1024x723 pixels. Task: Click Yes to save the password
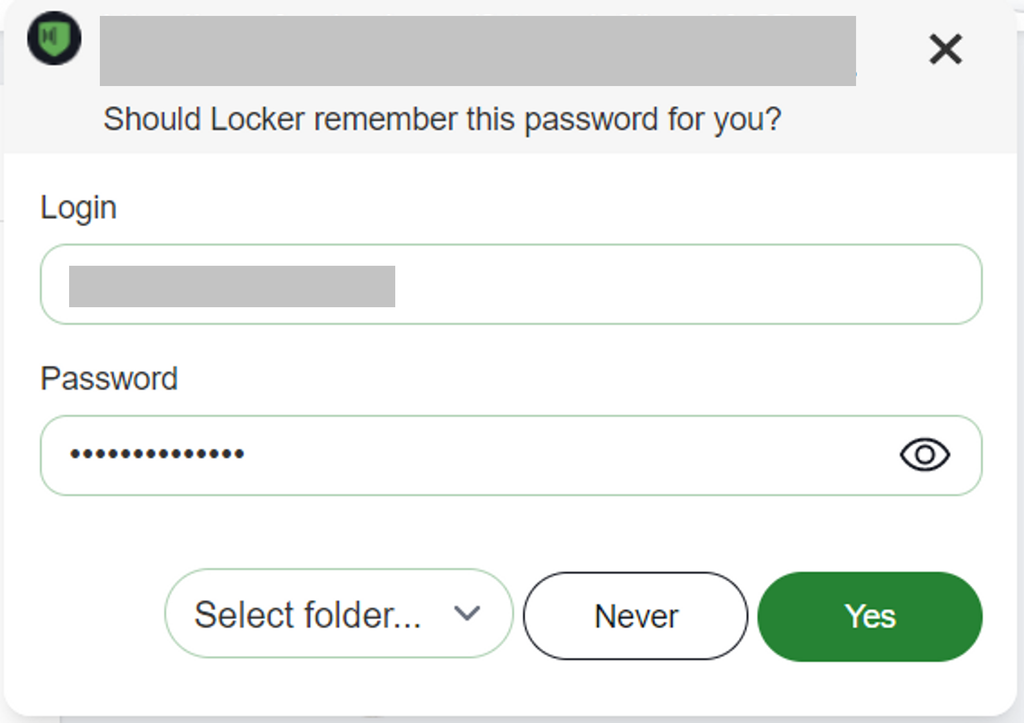coord(869,616)
